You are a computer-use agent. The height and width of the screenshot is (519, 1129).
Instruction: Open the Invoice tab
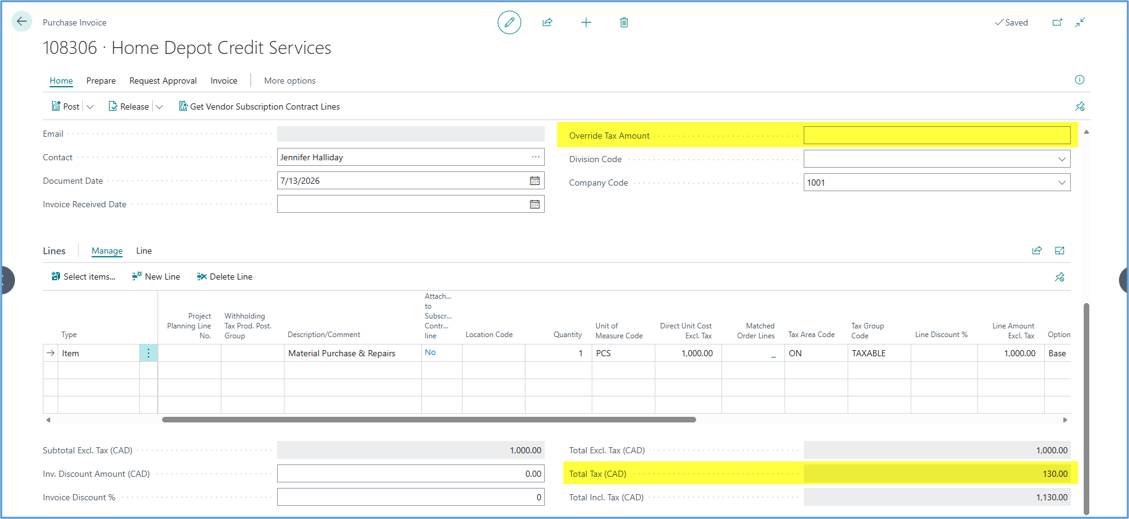pyautogui.click(x=223, y=81)
